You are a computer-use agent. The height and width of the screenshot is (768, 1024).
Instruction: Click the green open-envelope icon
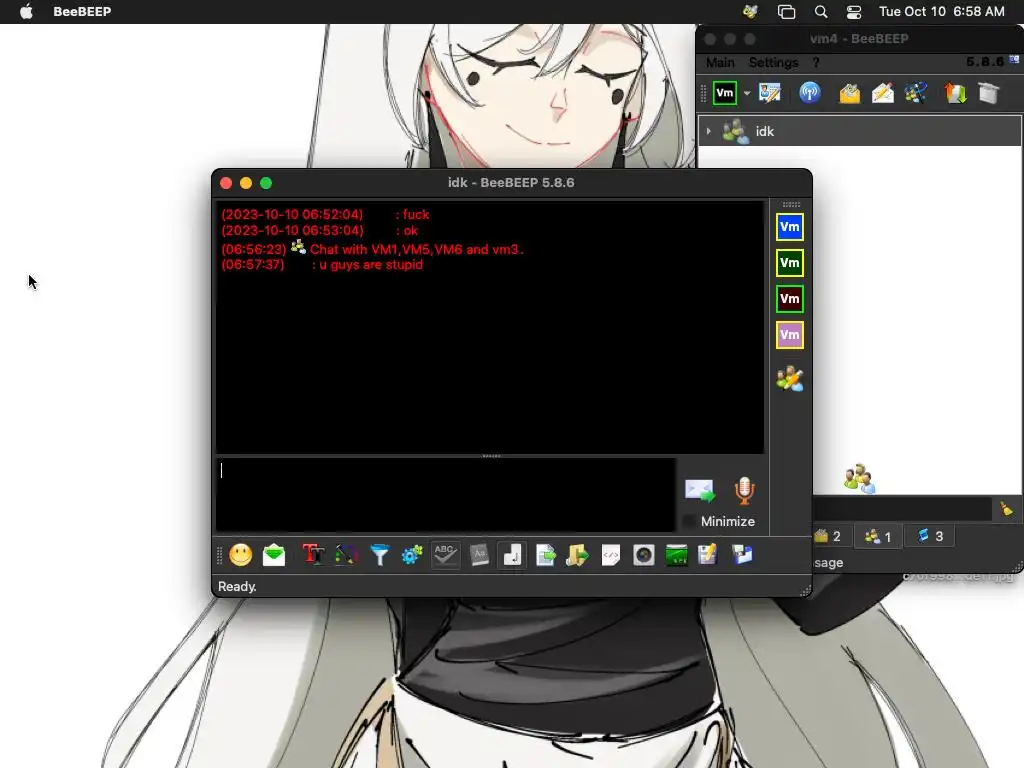point(274,555)
